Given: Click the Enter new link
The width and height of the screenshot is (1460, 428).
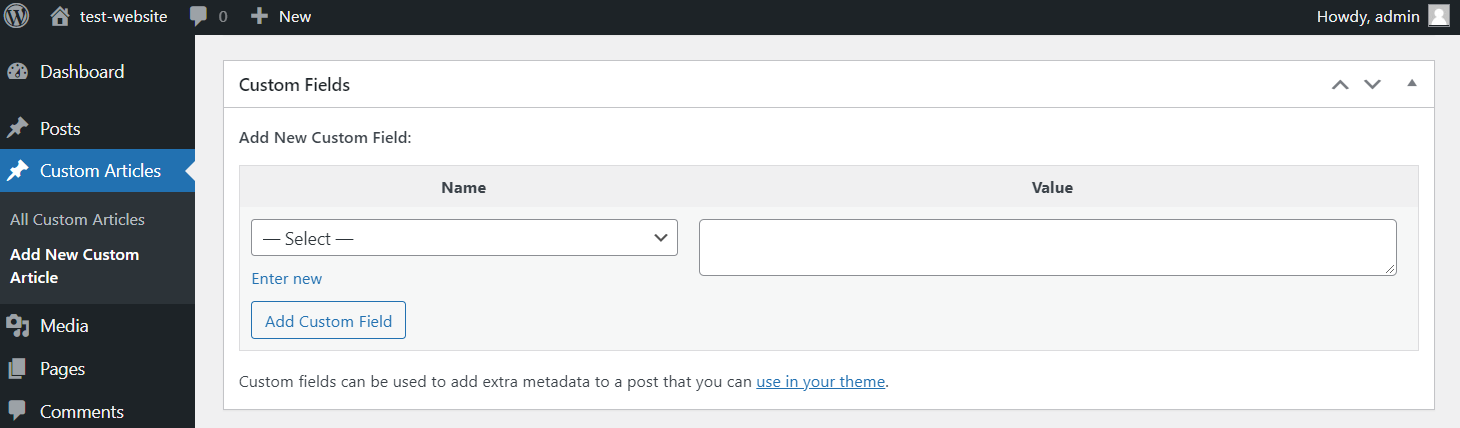Looking at the screenshot, I should pos(286,279).
